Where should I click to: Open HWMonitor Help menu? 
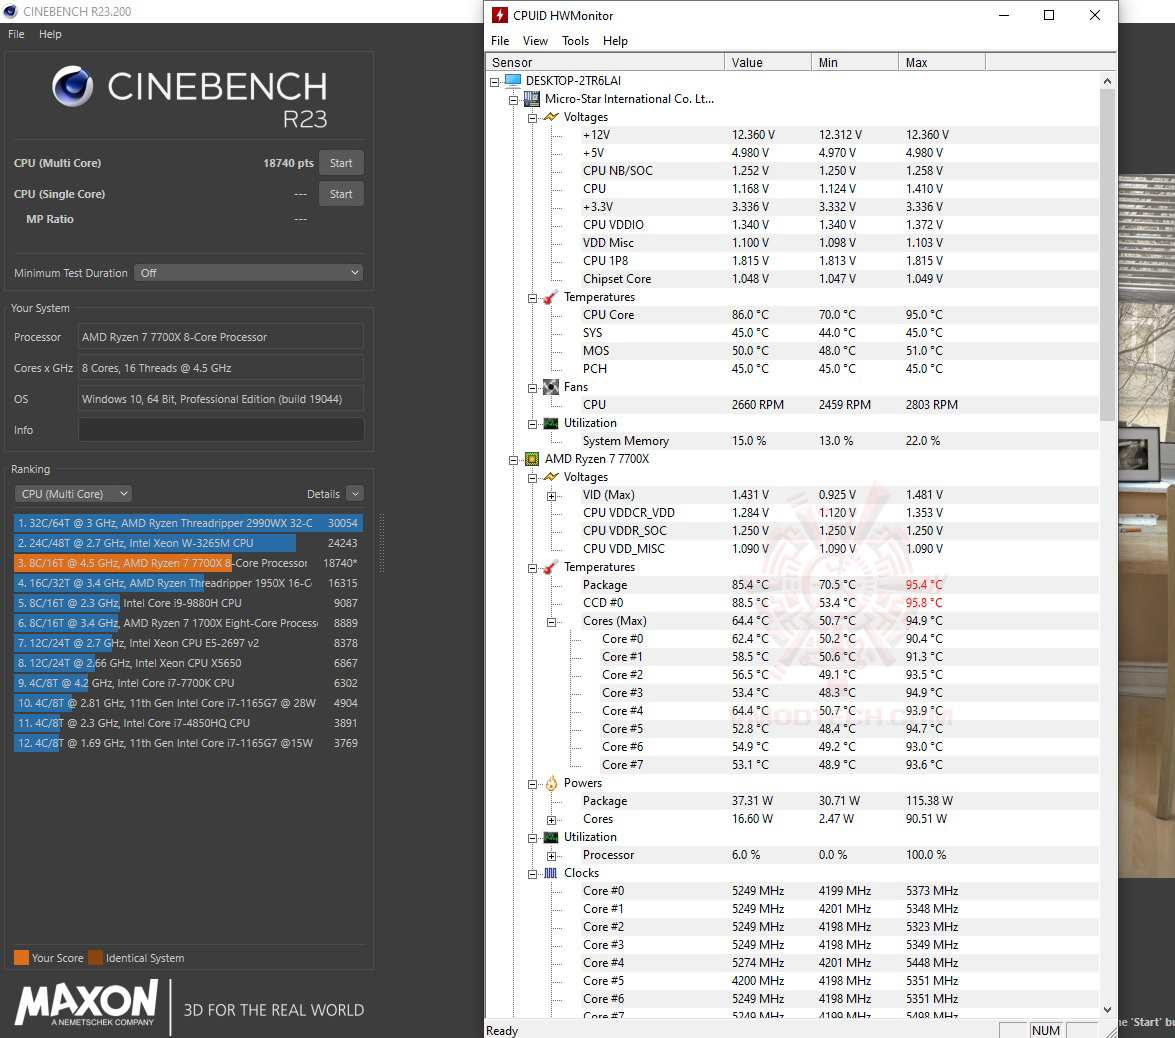tap(615, 40)
